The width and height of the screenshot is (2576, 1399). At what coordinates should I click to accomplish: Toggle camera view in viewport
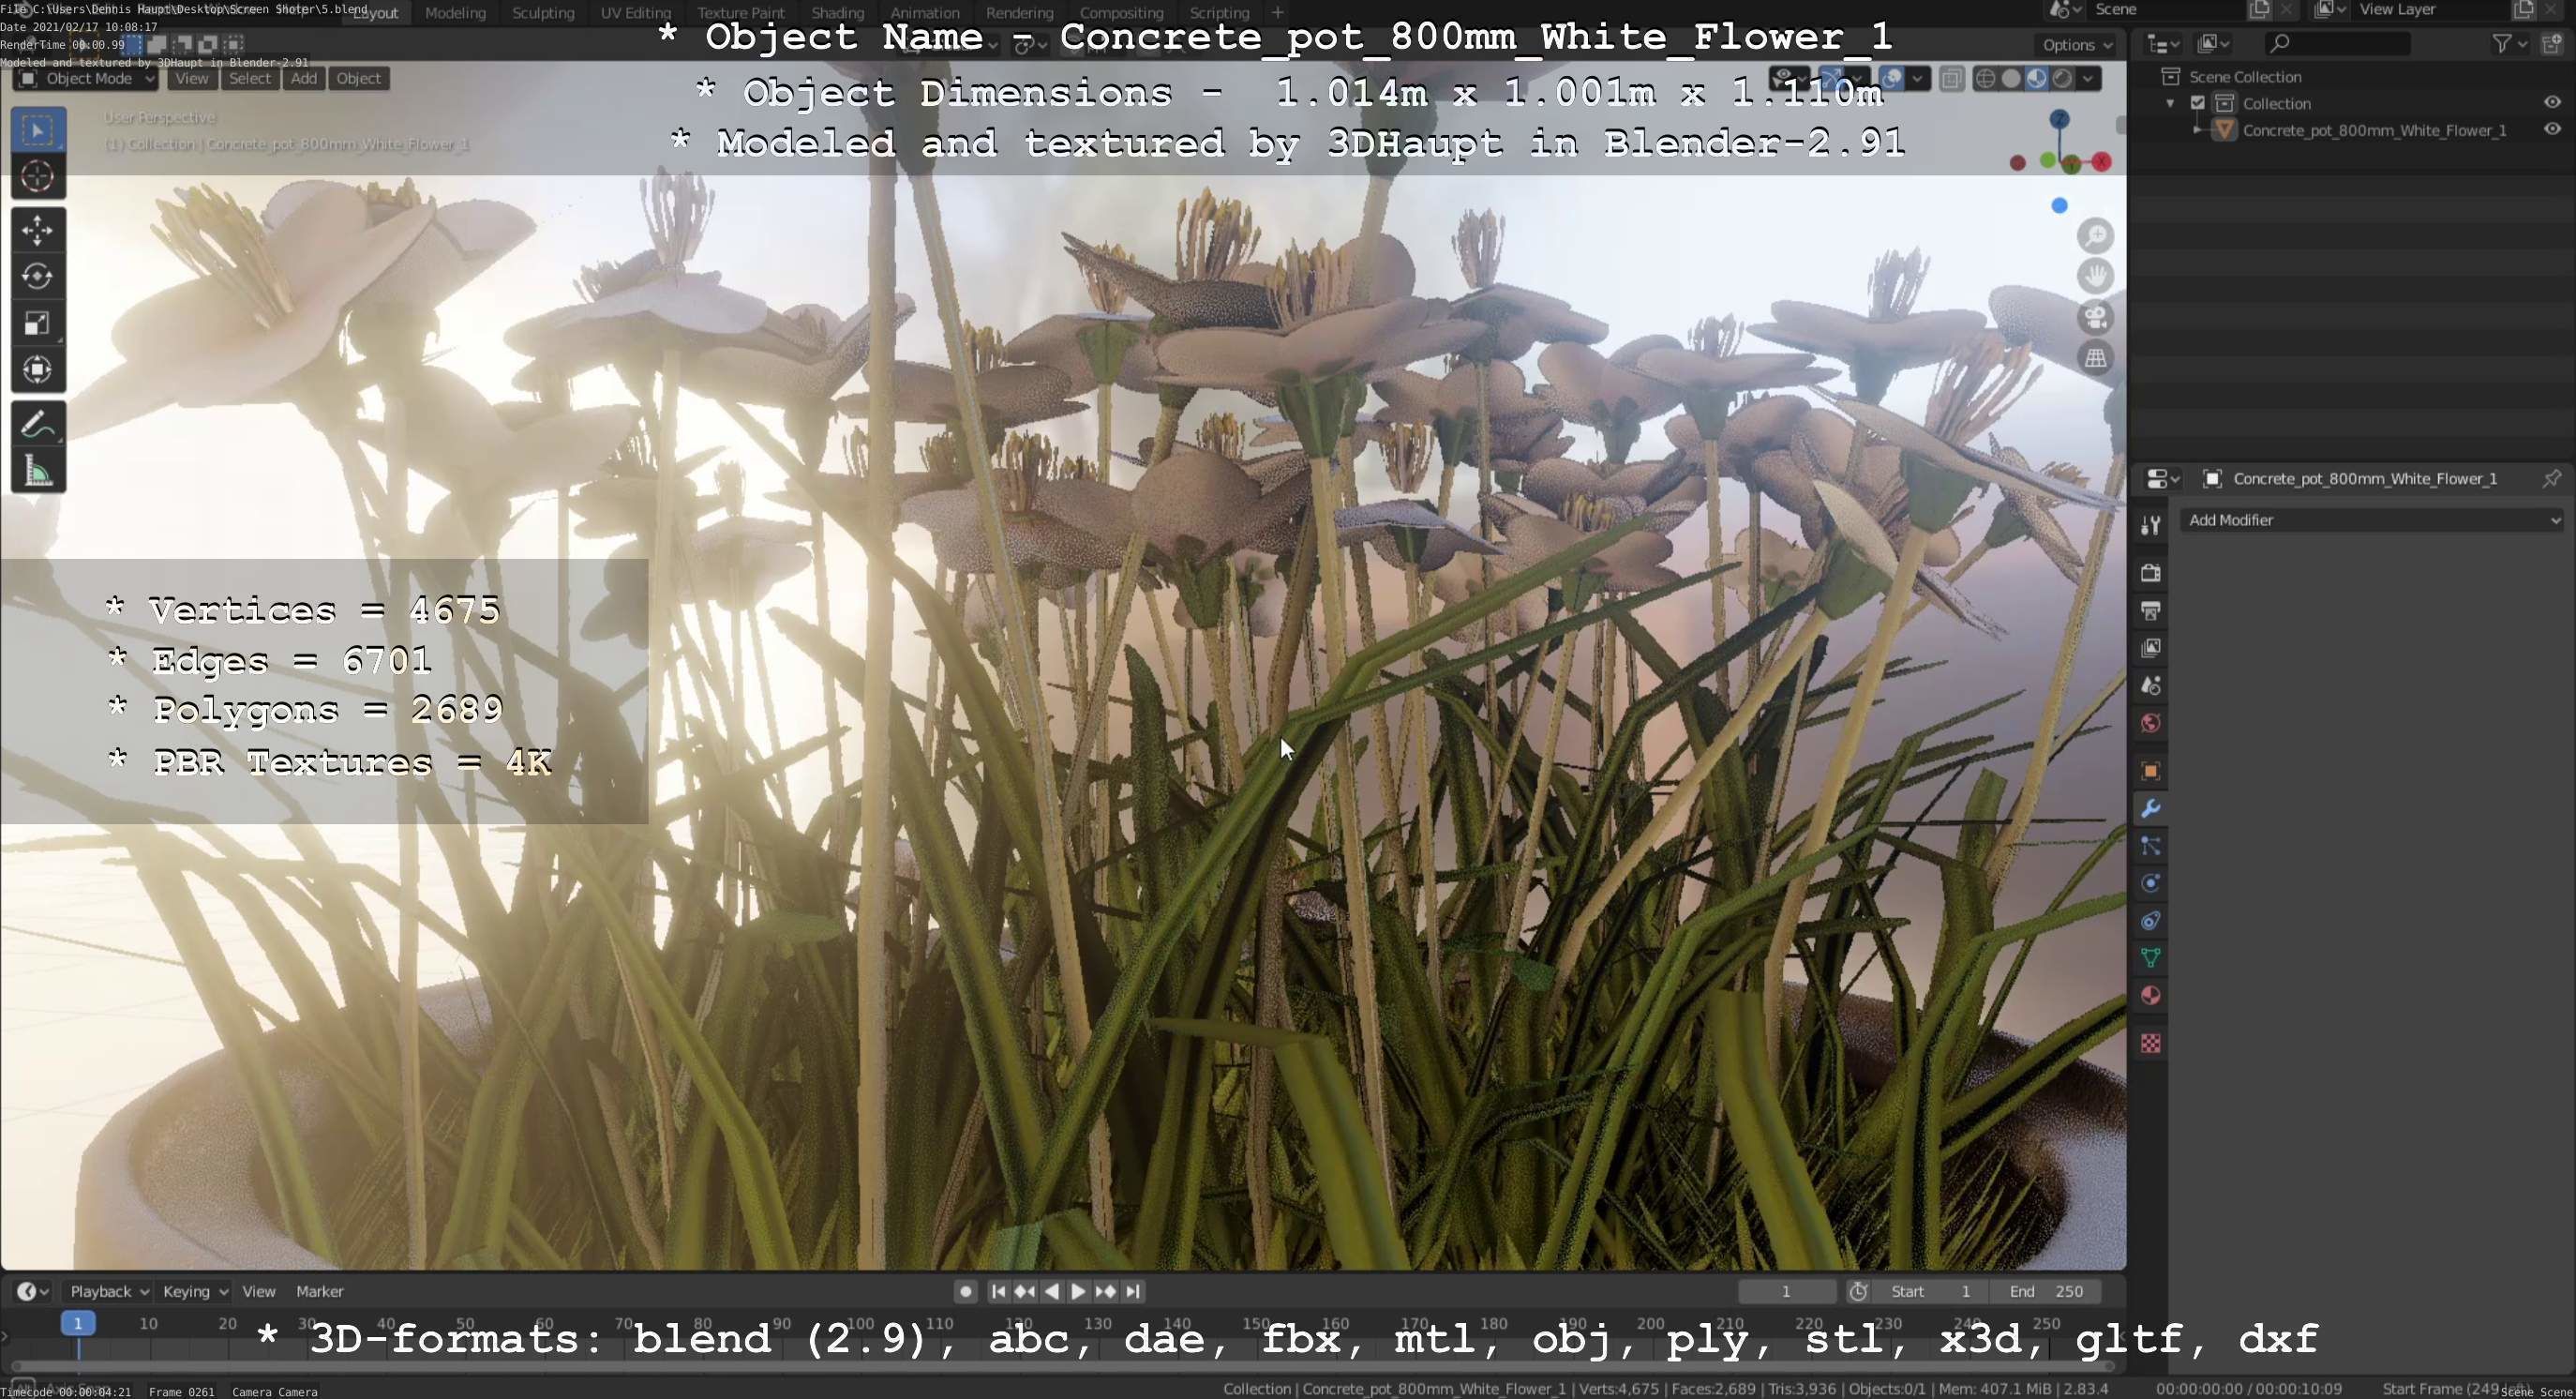click(x=2095, y=317)
